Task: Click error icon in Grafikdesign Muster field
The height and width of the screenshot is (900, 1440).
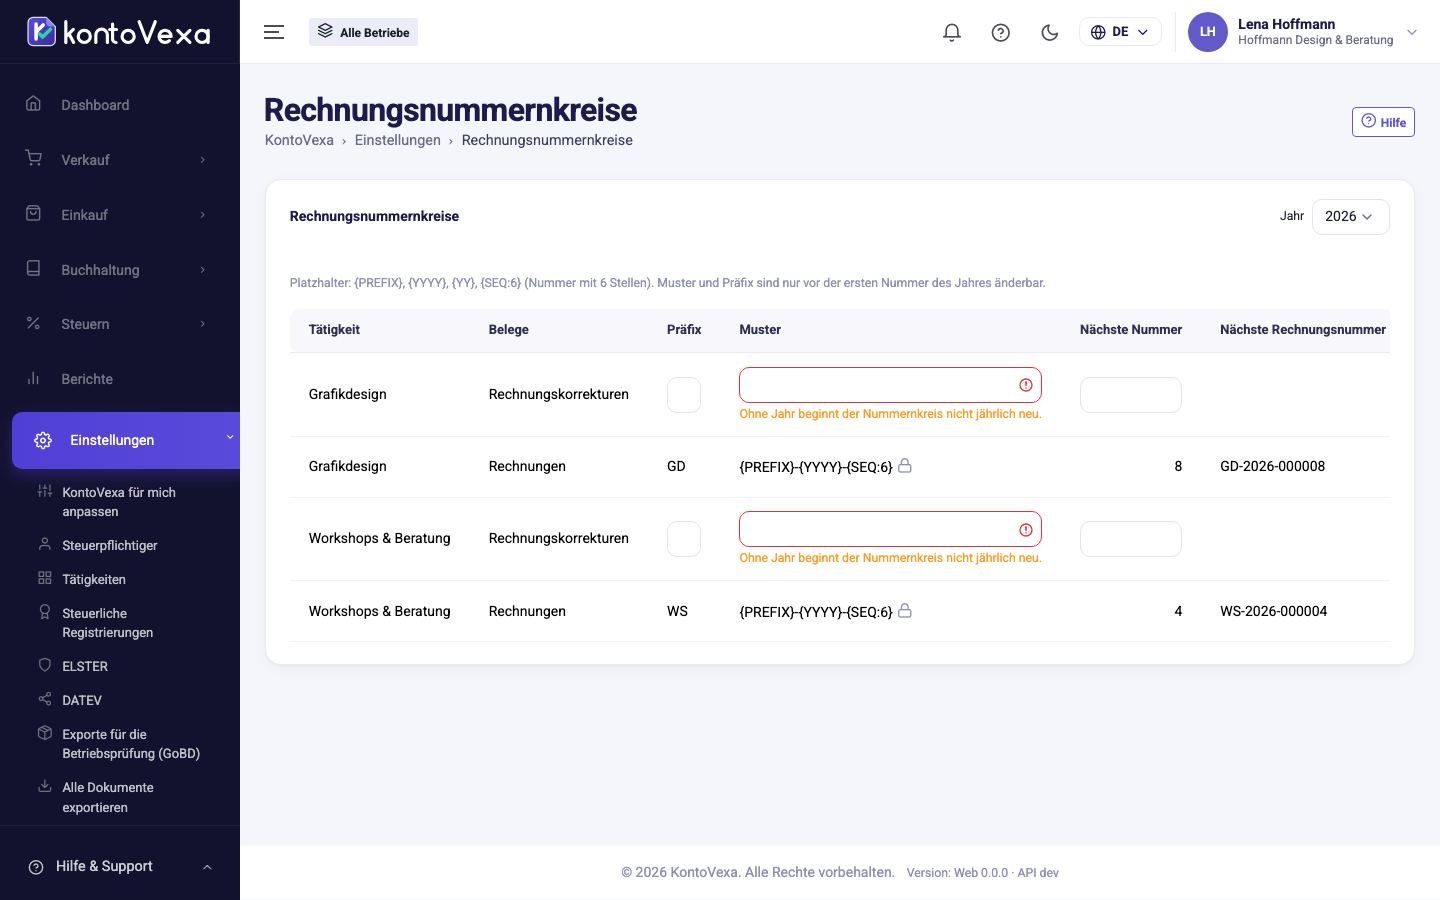Action: tap(1026, 385)
